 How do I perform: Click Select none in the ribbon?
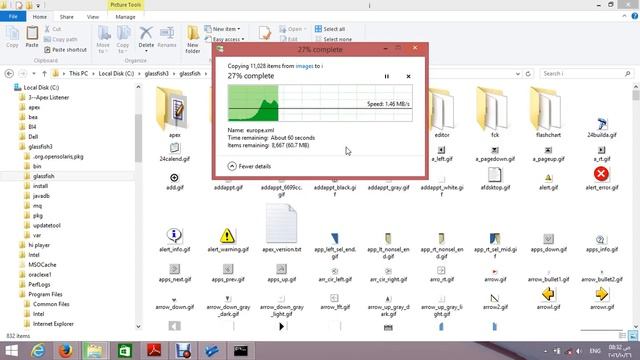pyautogui.click(x=333, y=39)
